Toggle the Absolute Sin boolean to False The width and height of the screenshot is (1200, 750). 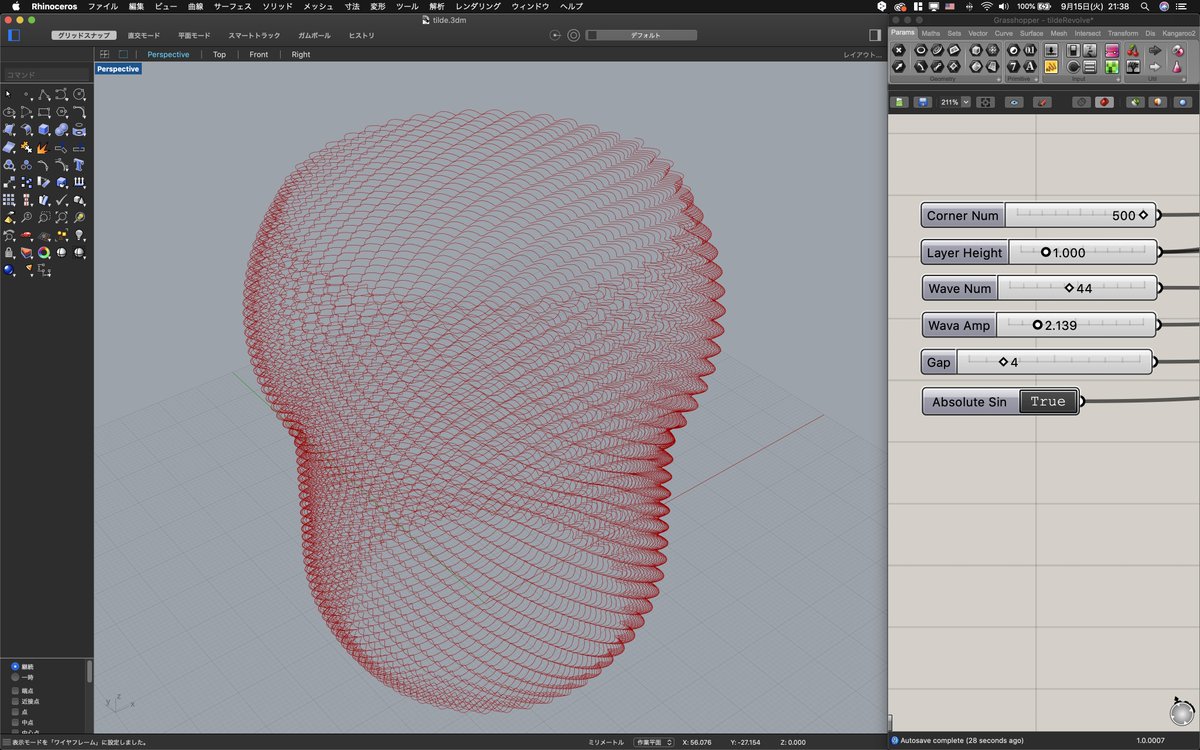pyautogui.click(x=1047, y=402)
